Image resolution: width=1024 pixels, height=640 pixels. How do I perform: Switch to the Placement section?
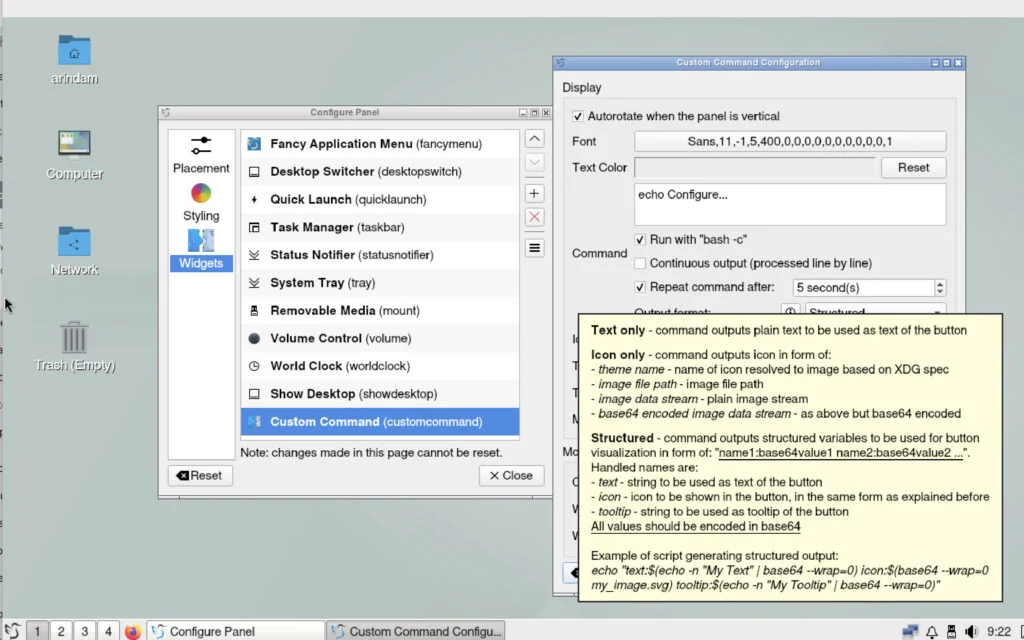tap(201, 154)
